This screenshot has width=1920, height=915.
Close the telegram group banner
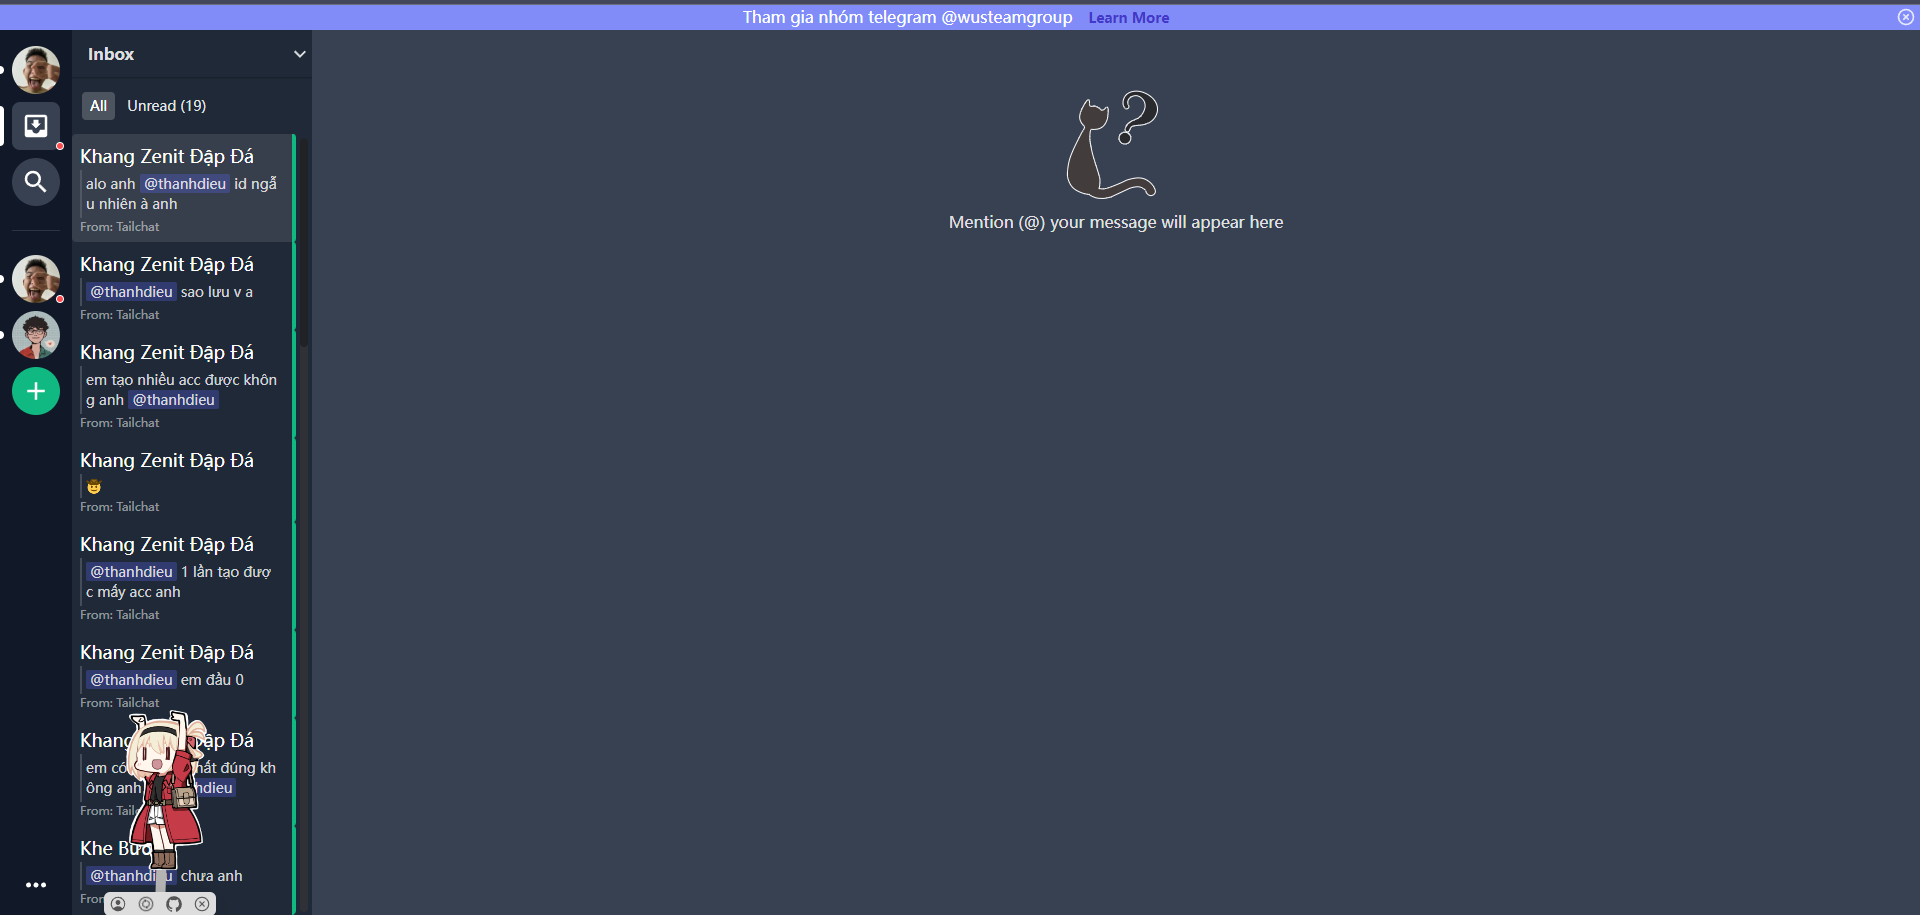coord(1906,17)
